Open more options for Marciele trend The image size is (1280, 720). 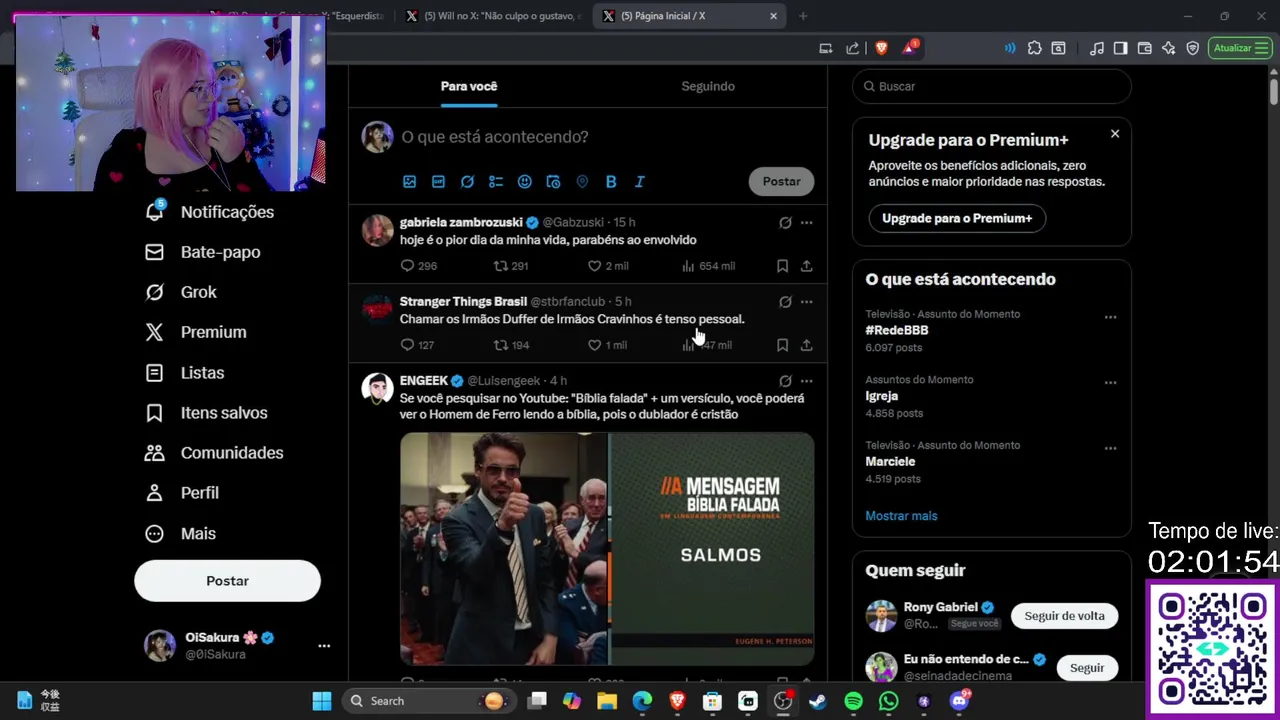tap(1110, 448)
